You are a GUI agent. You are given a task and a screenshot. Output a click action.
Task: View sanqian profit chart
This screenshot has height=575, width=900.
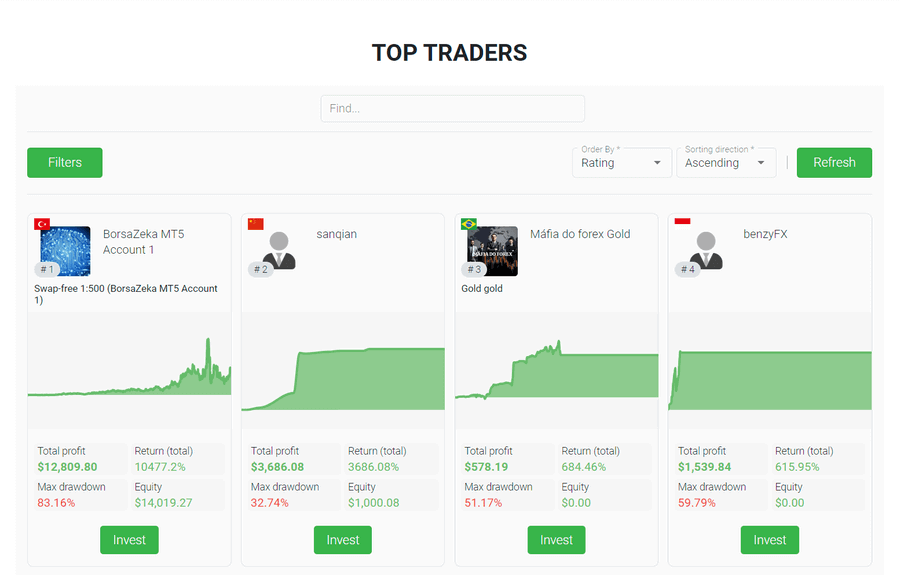click(x=343, y=370)
